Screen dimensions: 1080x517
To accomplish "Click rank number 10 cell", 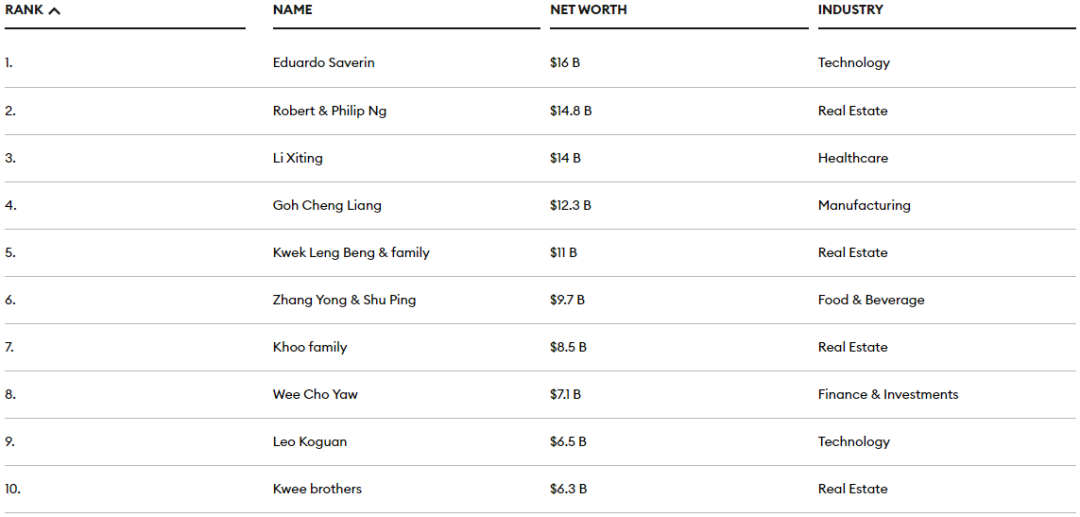I will click(12, 489).
